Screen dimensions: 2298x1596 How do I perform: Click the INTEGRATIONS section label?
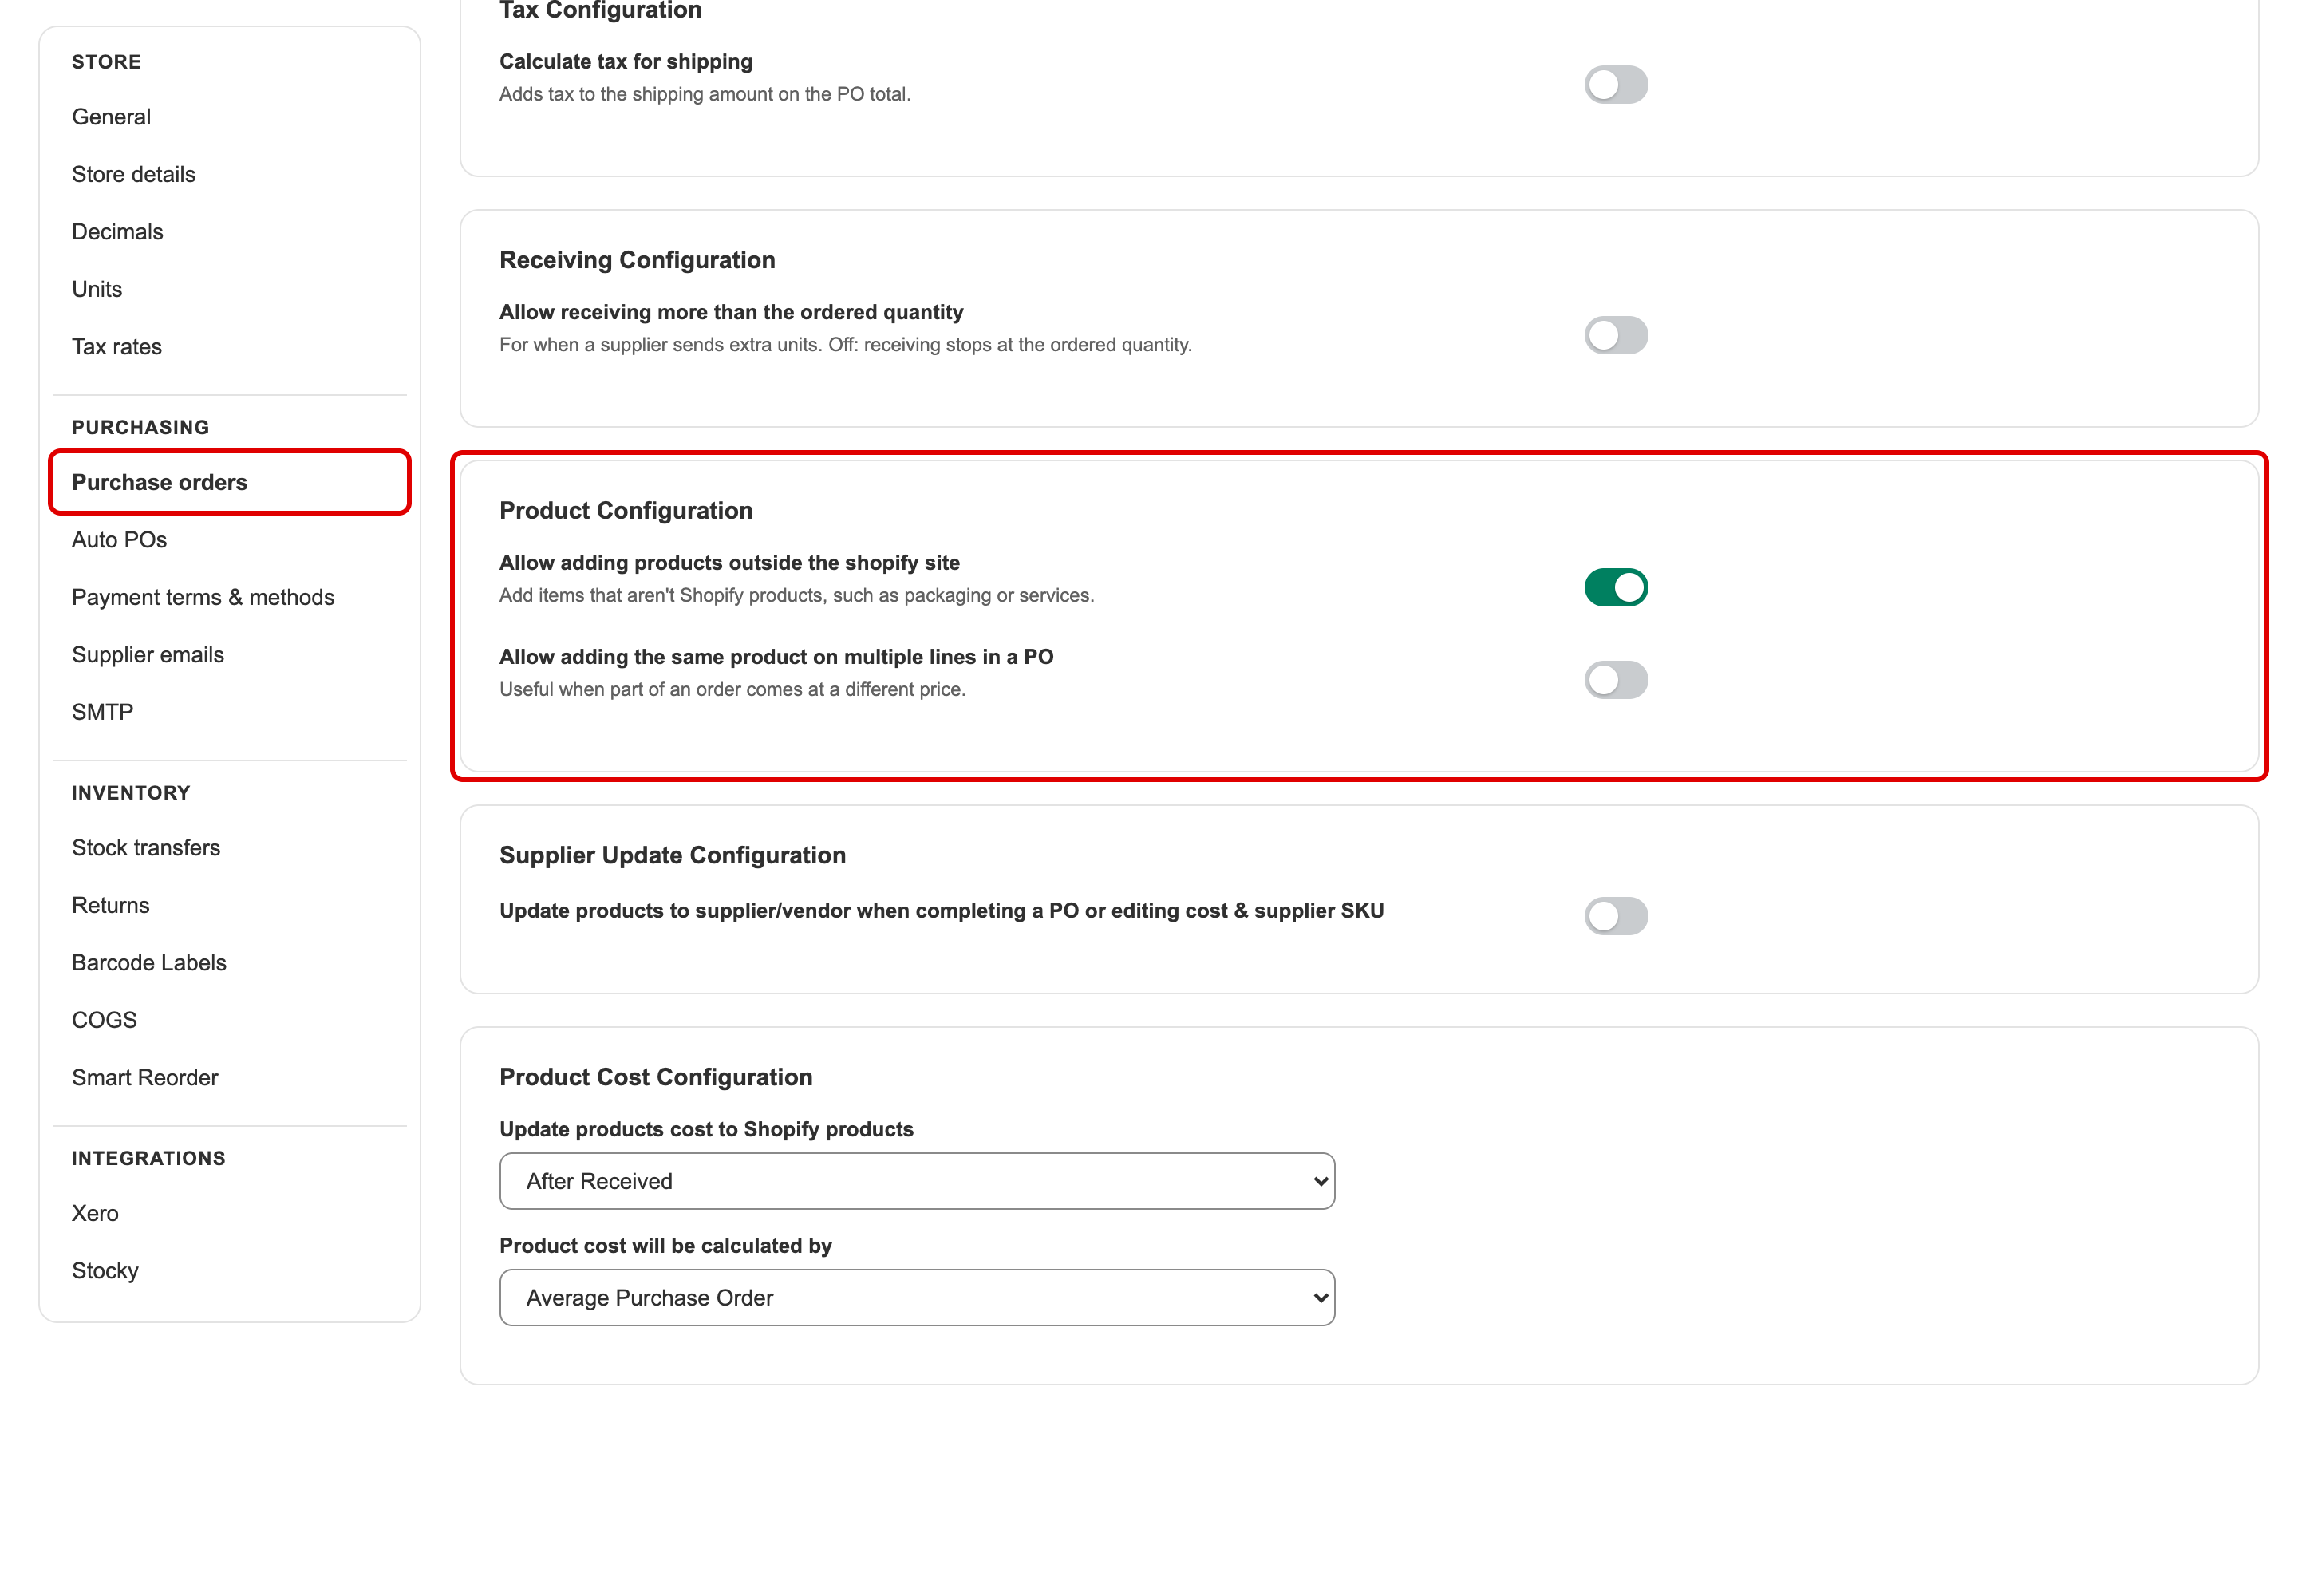149,1158
